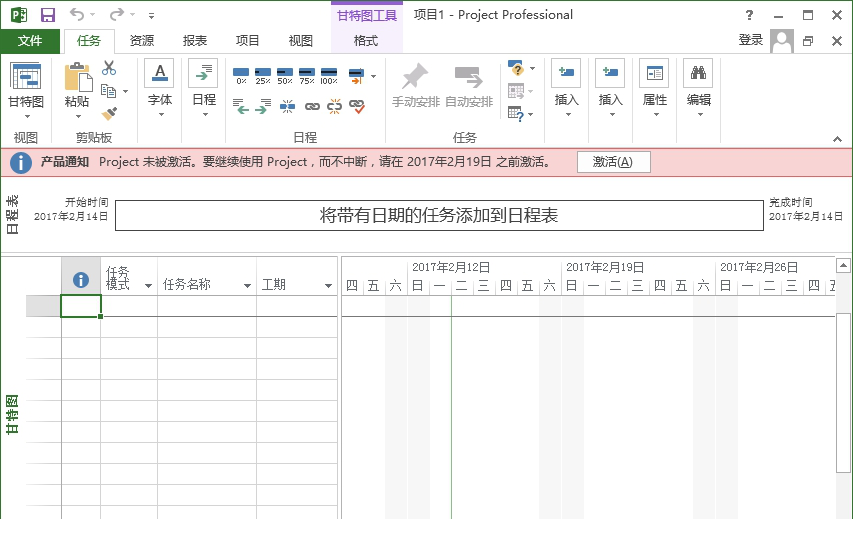Click 登录 to sign in
This screenshot has width=853, height=539.
coord(750,40)
